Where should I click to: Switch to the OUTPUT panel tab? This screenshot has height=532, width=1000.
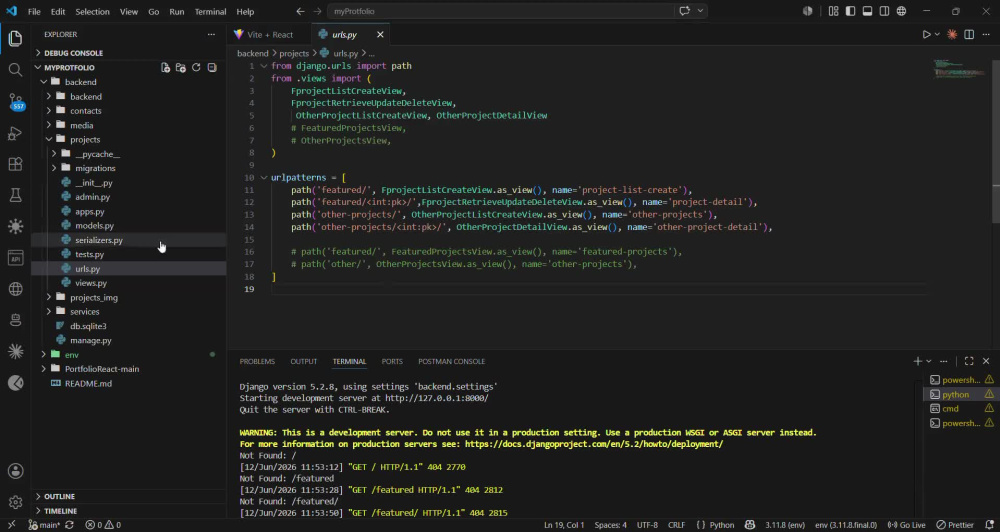(x=304, y=361)
